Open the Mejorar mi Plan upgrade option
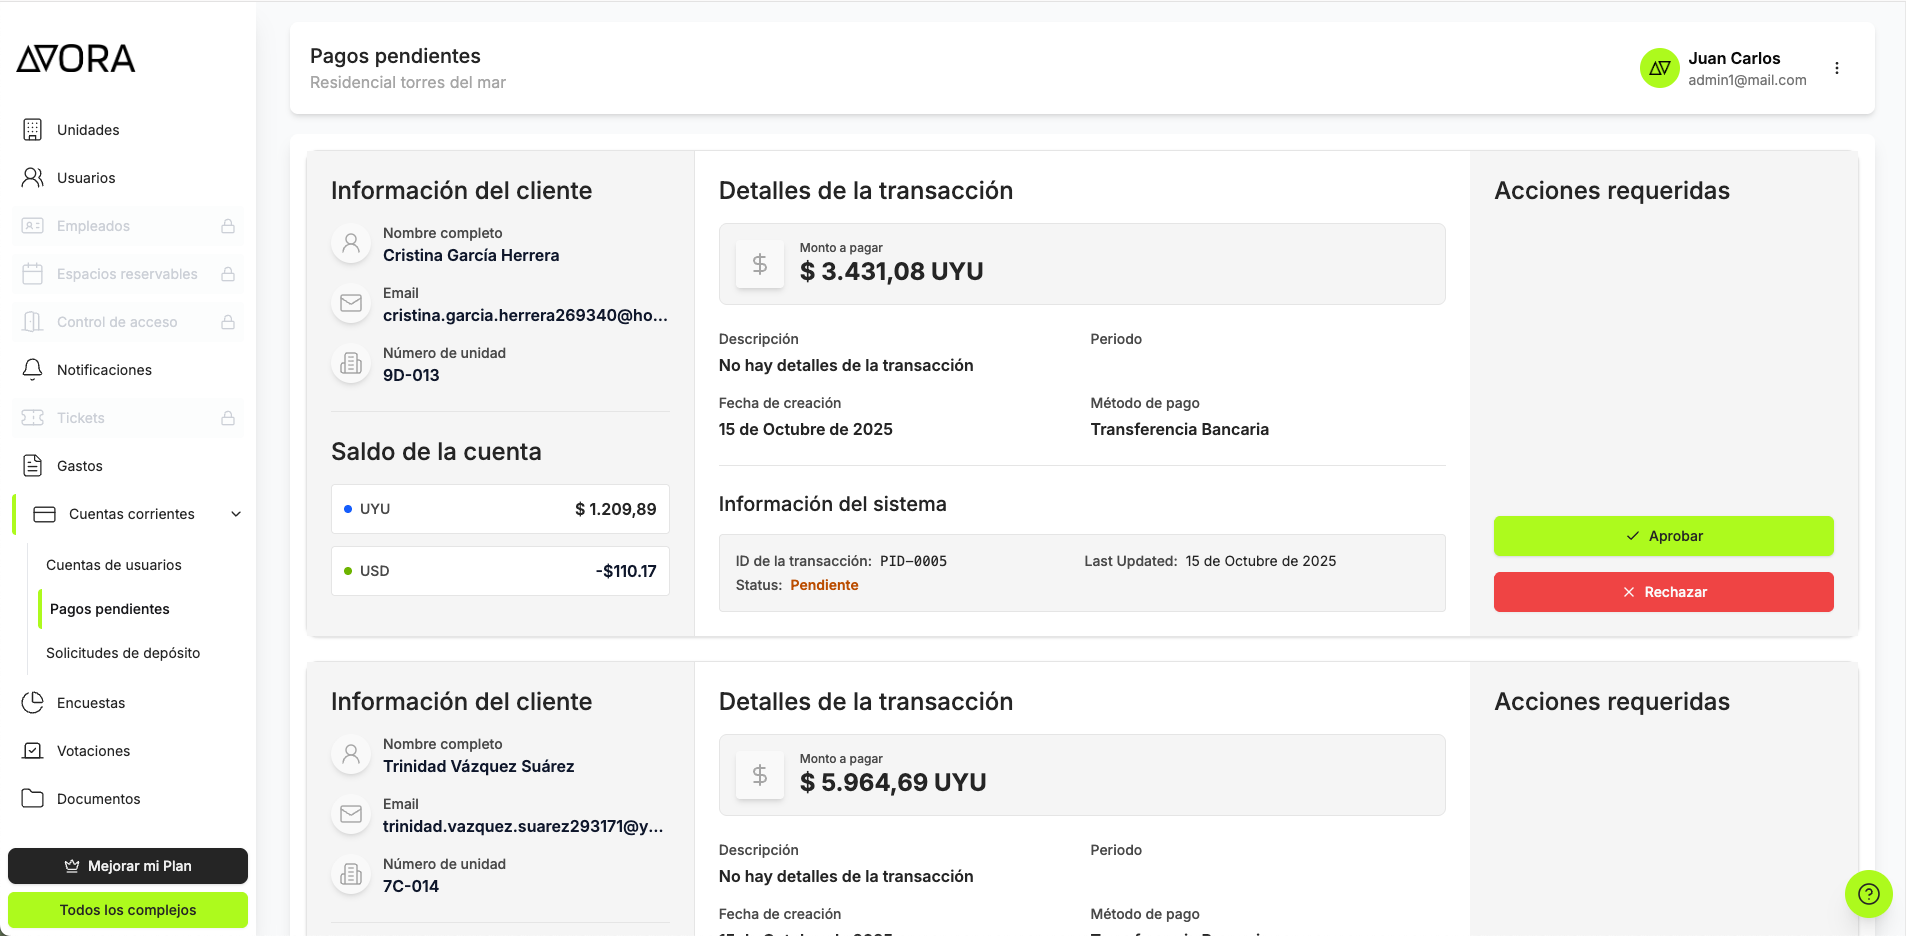This screenshot has width=1906, height=936. (x=127, y=866)
